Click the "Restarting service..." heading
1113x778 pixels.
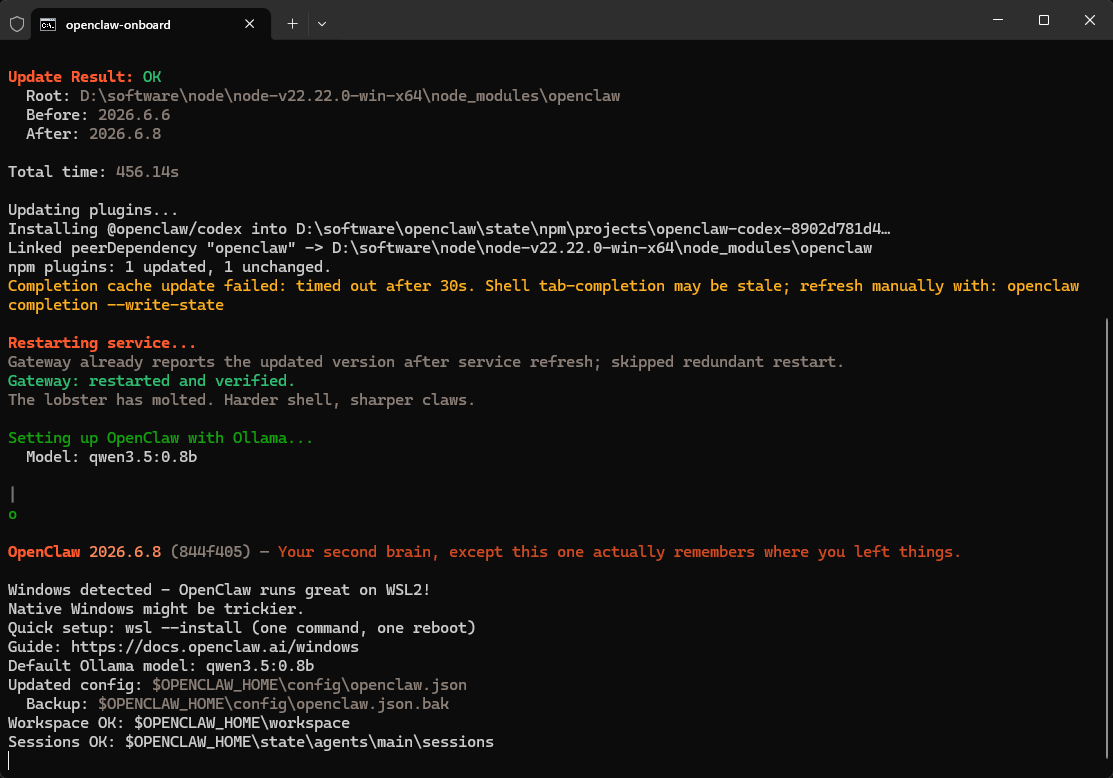[x=102, y=343]
